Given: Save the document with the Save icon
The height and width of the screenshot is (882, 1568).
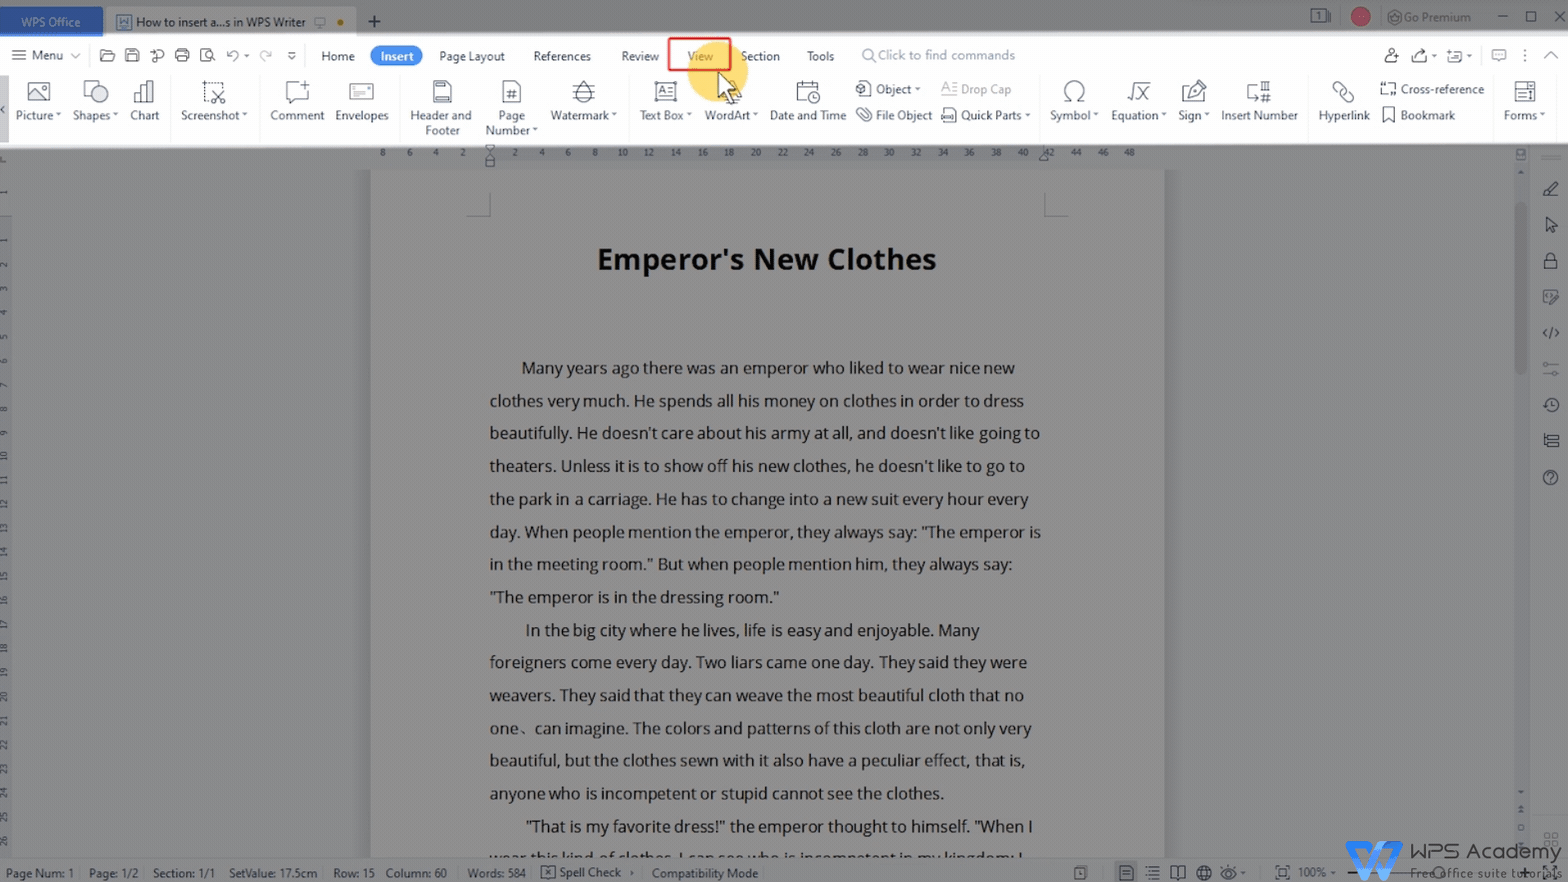Looking at the screenshot, I should pyautogui.click(x=132, y=56).
